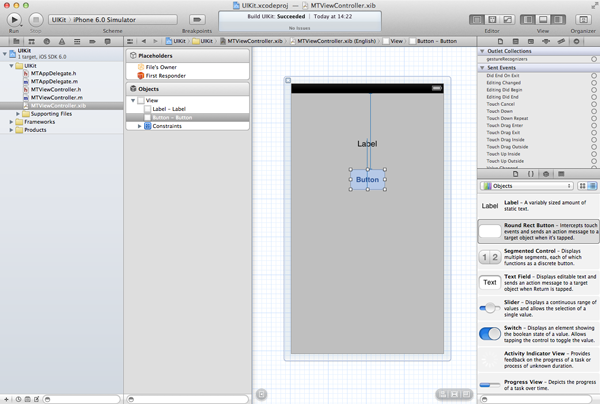Image resolution: width=600 pixels, height=404 pixels.
Task: Toggle the document outline button on canvas
Action: [262, 394]
